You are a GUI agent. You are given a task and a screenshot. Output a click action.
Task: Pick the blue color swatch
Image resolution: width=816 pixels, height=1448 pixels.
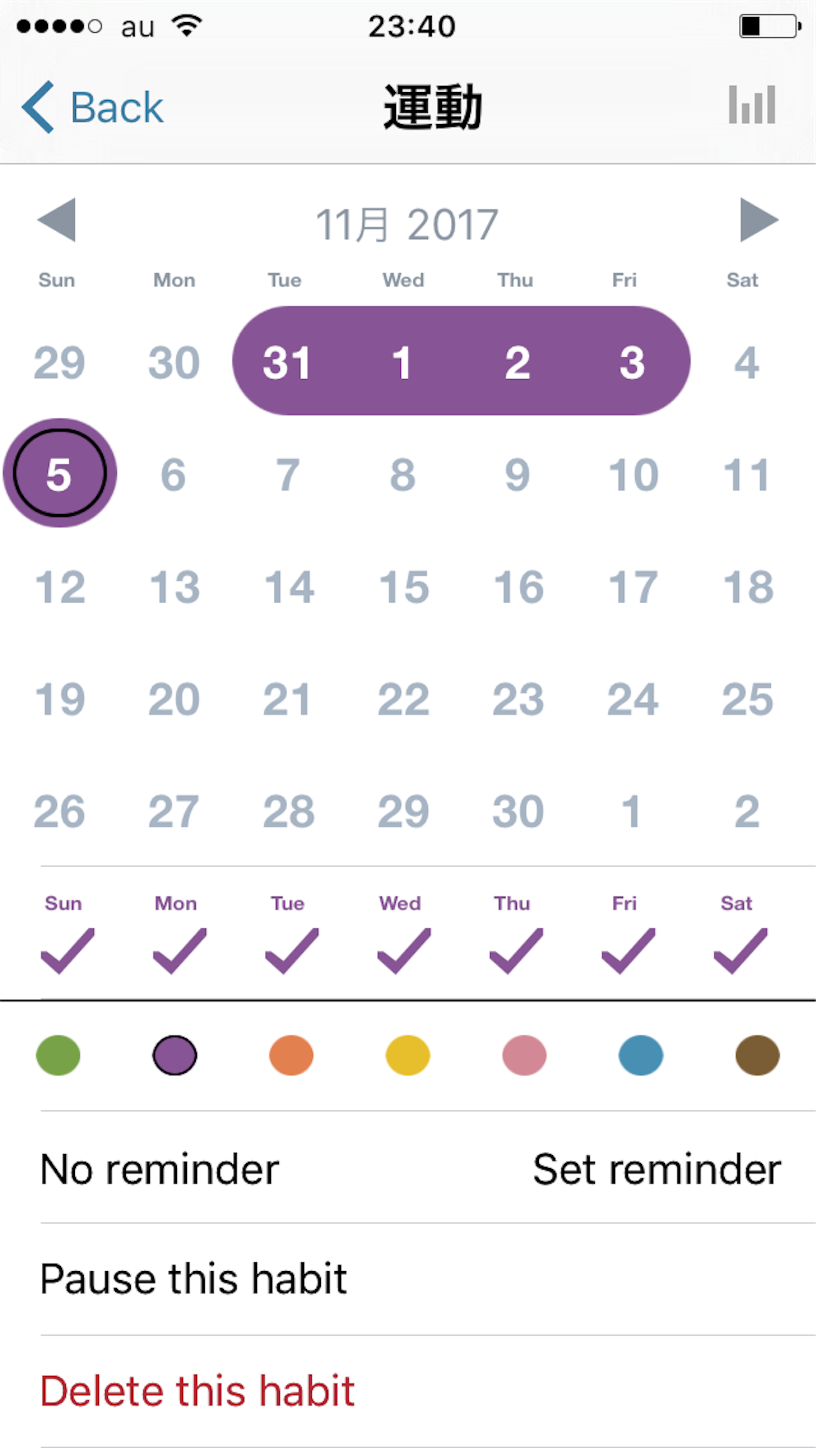coord(641,1055)
